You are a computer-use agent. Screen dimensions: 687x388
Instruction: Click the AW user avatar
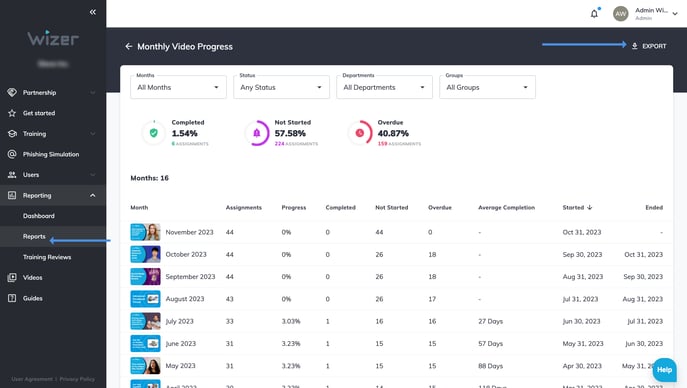click(620, 14)
